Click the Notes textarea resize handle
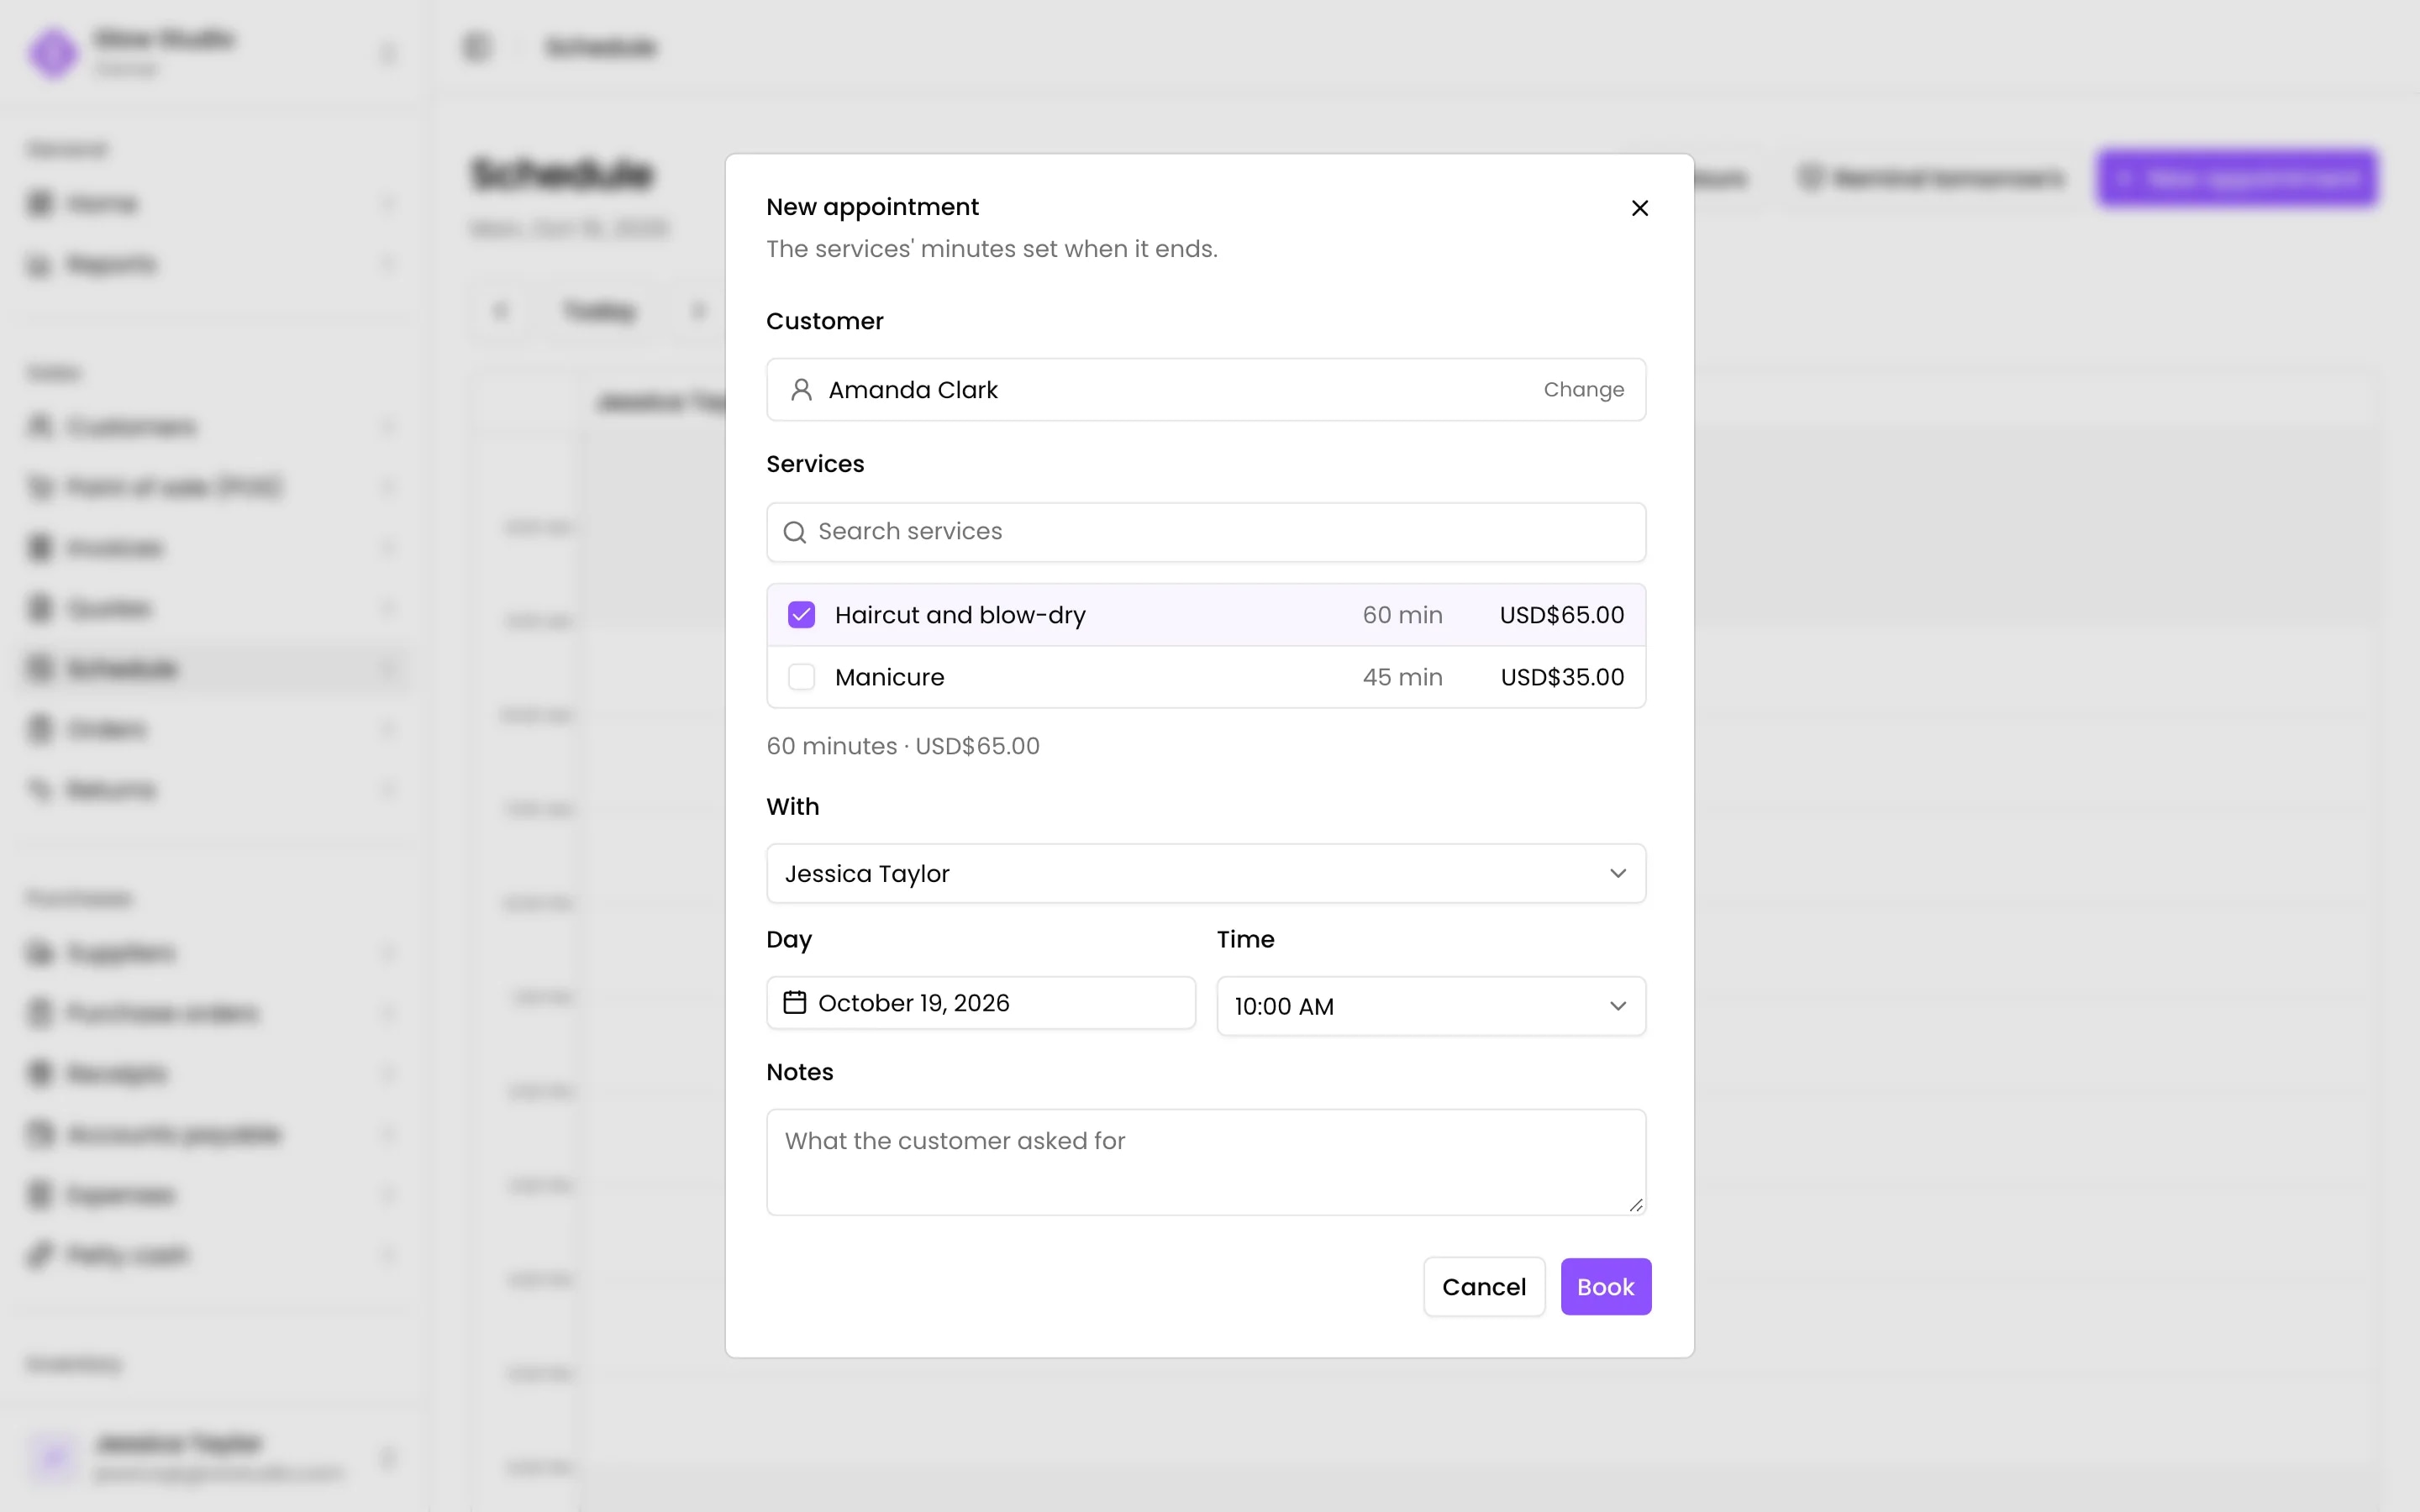The image size is (2420, 1512). 1636,1205
